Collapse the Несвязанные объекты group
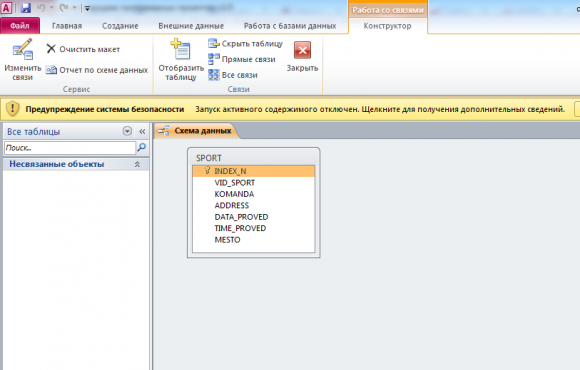580x370 pixels. pos(137,164)
